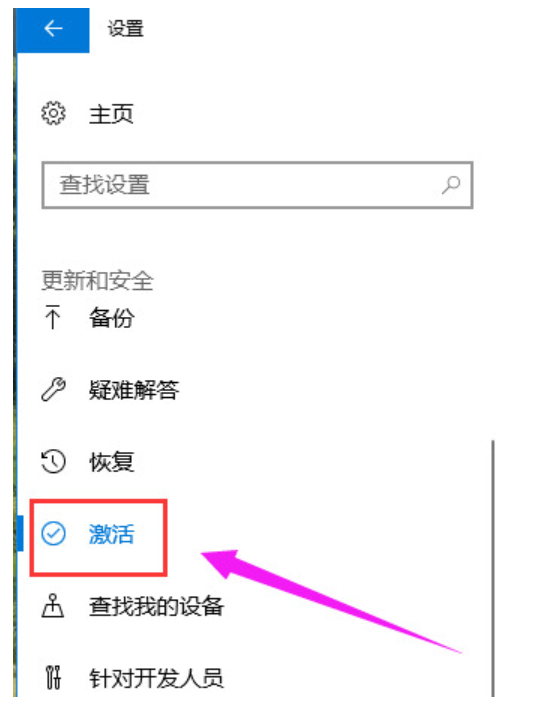
Task: Click the magnifier icon in the search box
Action: coord(451,185)
